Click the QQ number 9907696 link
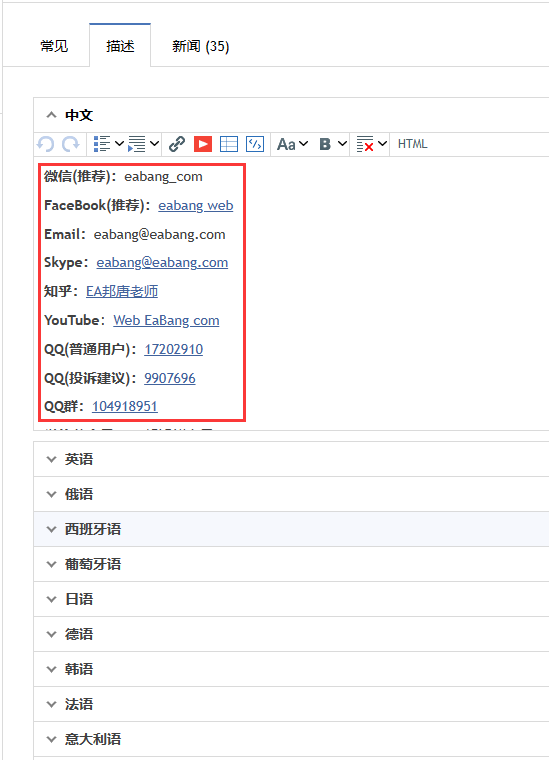Image resolution: width=549 pixels, height=760 pixels. click(170, 378)
